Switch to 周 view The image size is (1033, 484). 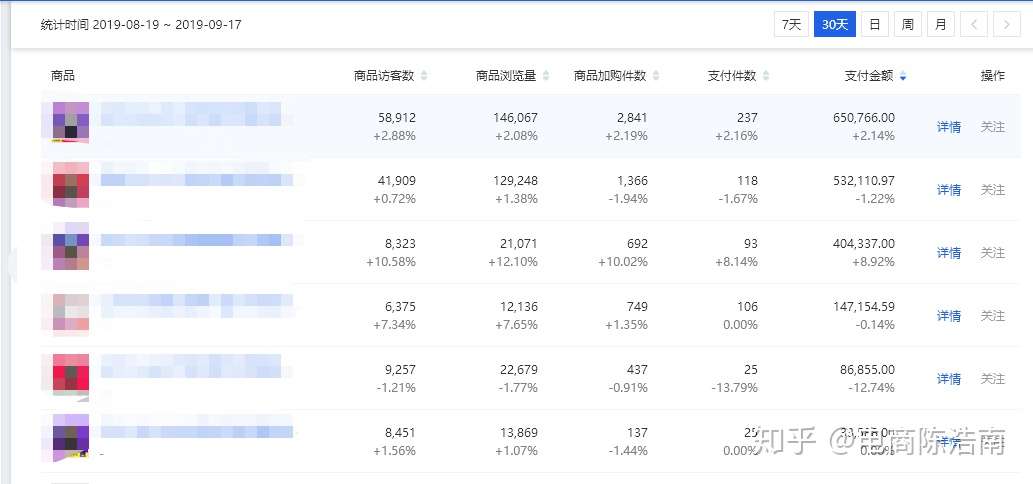tap(908, 25)
